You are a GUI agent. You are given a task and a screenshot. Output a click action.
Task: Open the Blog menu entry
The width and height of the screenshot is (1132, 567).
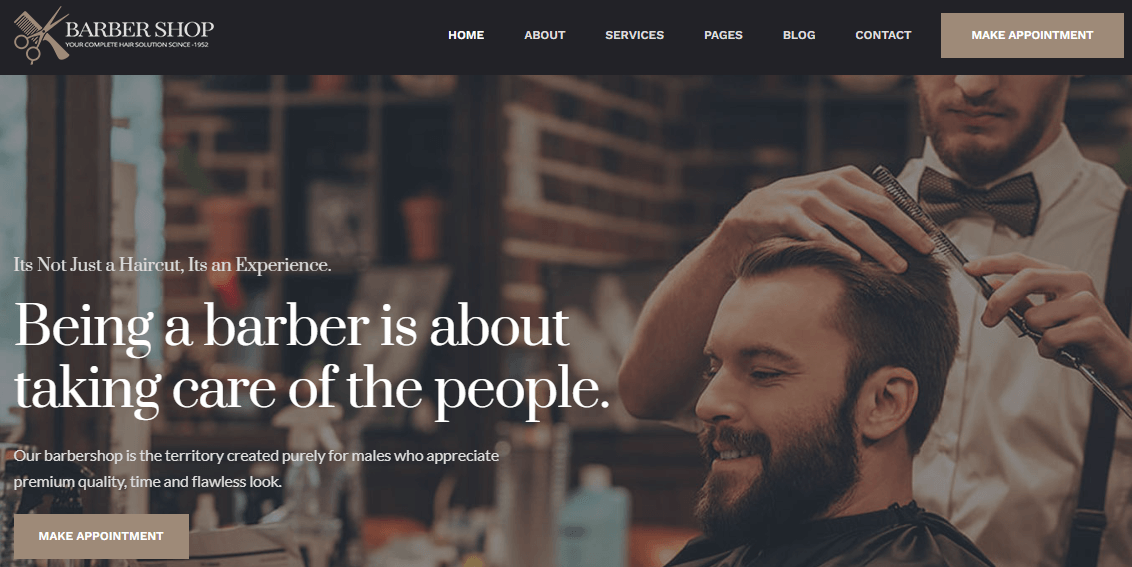[x=799, y=35]
